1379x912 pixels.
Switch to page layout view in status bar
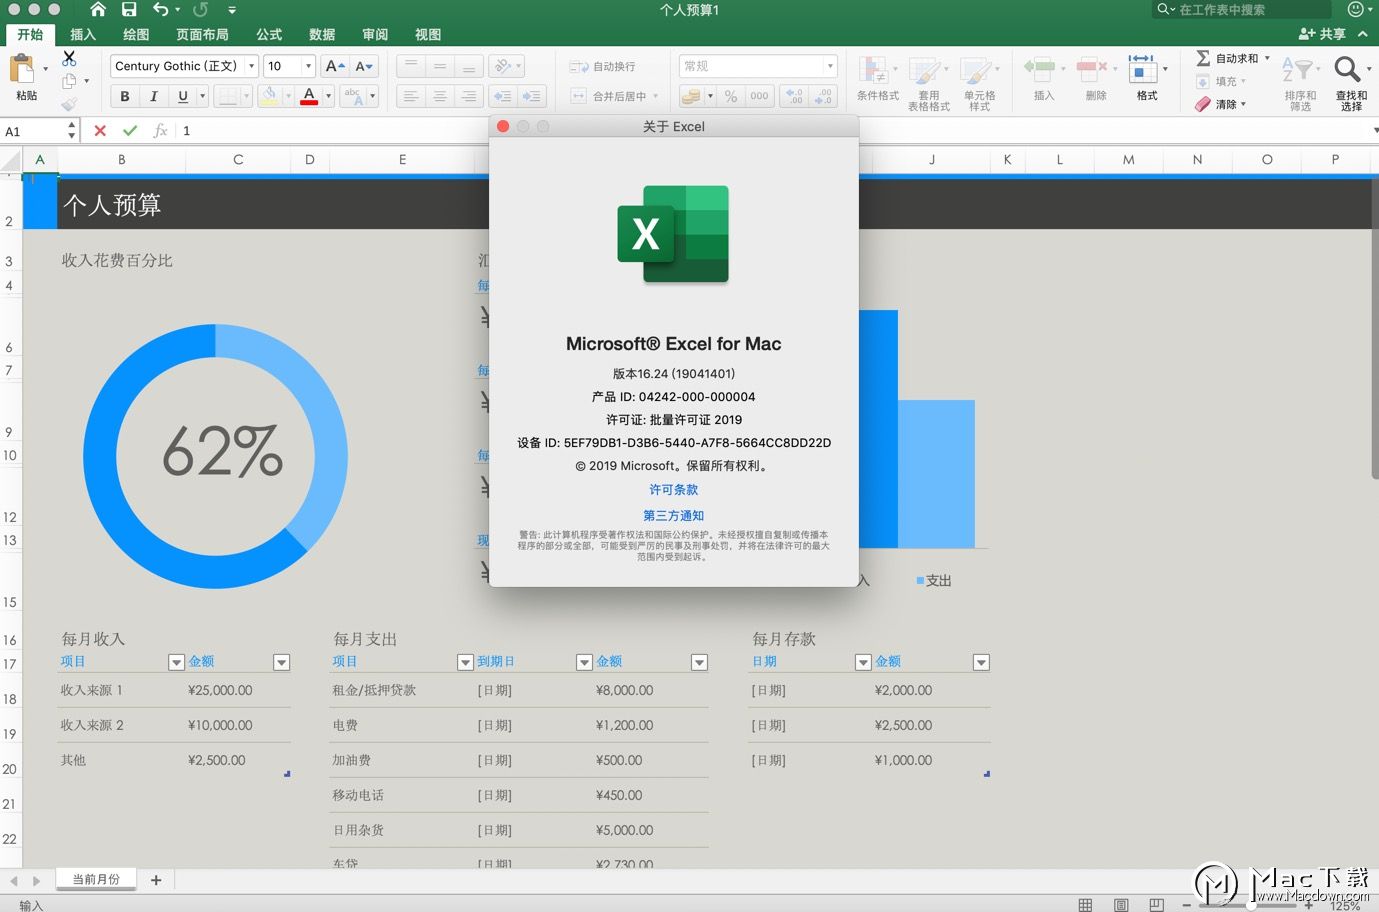[1121, 905]
